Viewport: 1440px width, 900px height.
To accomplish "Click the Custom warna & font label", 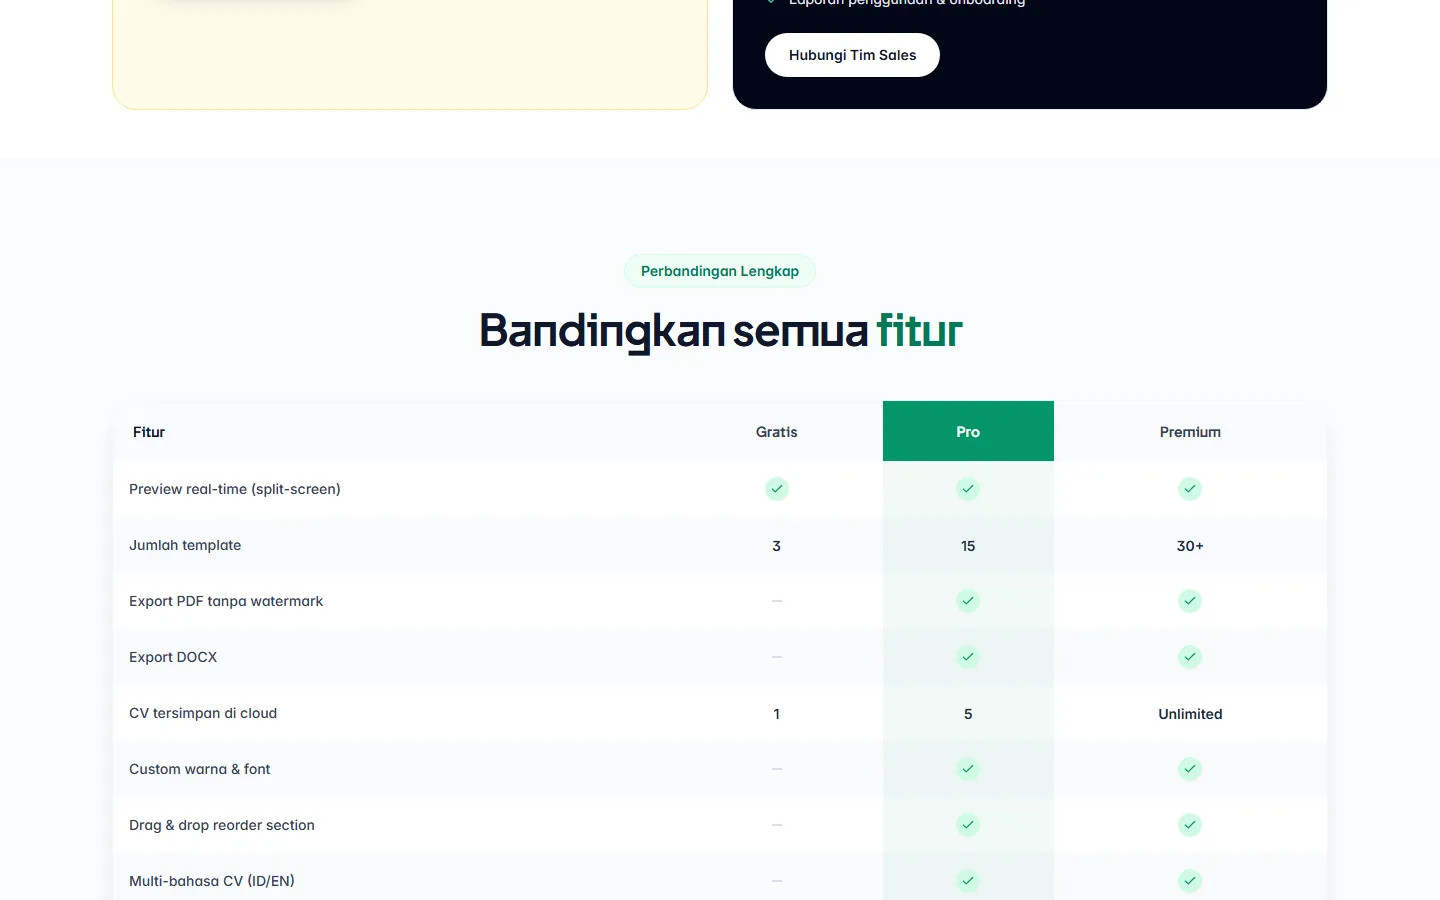I will [200, 769].
